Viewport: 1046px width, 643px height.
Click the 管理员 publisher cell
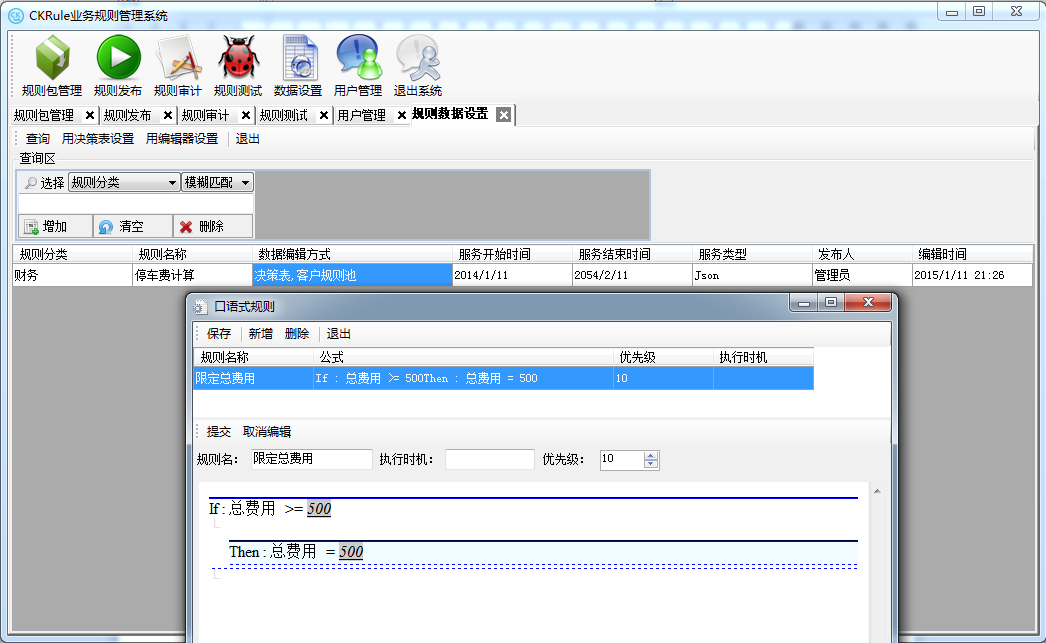coord(862,275)
